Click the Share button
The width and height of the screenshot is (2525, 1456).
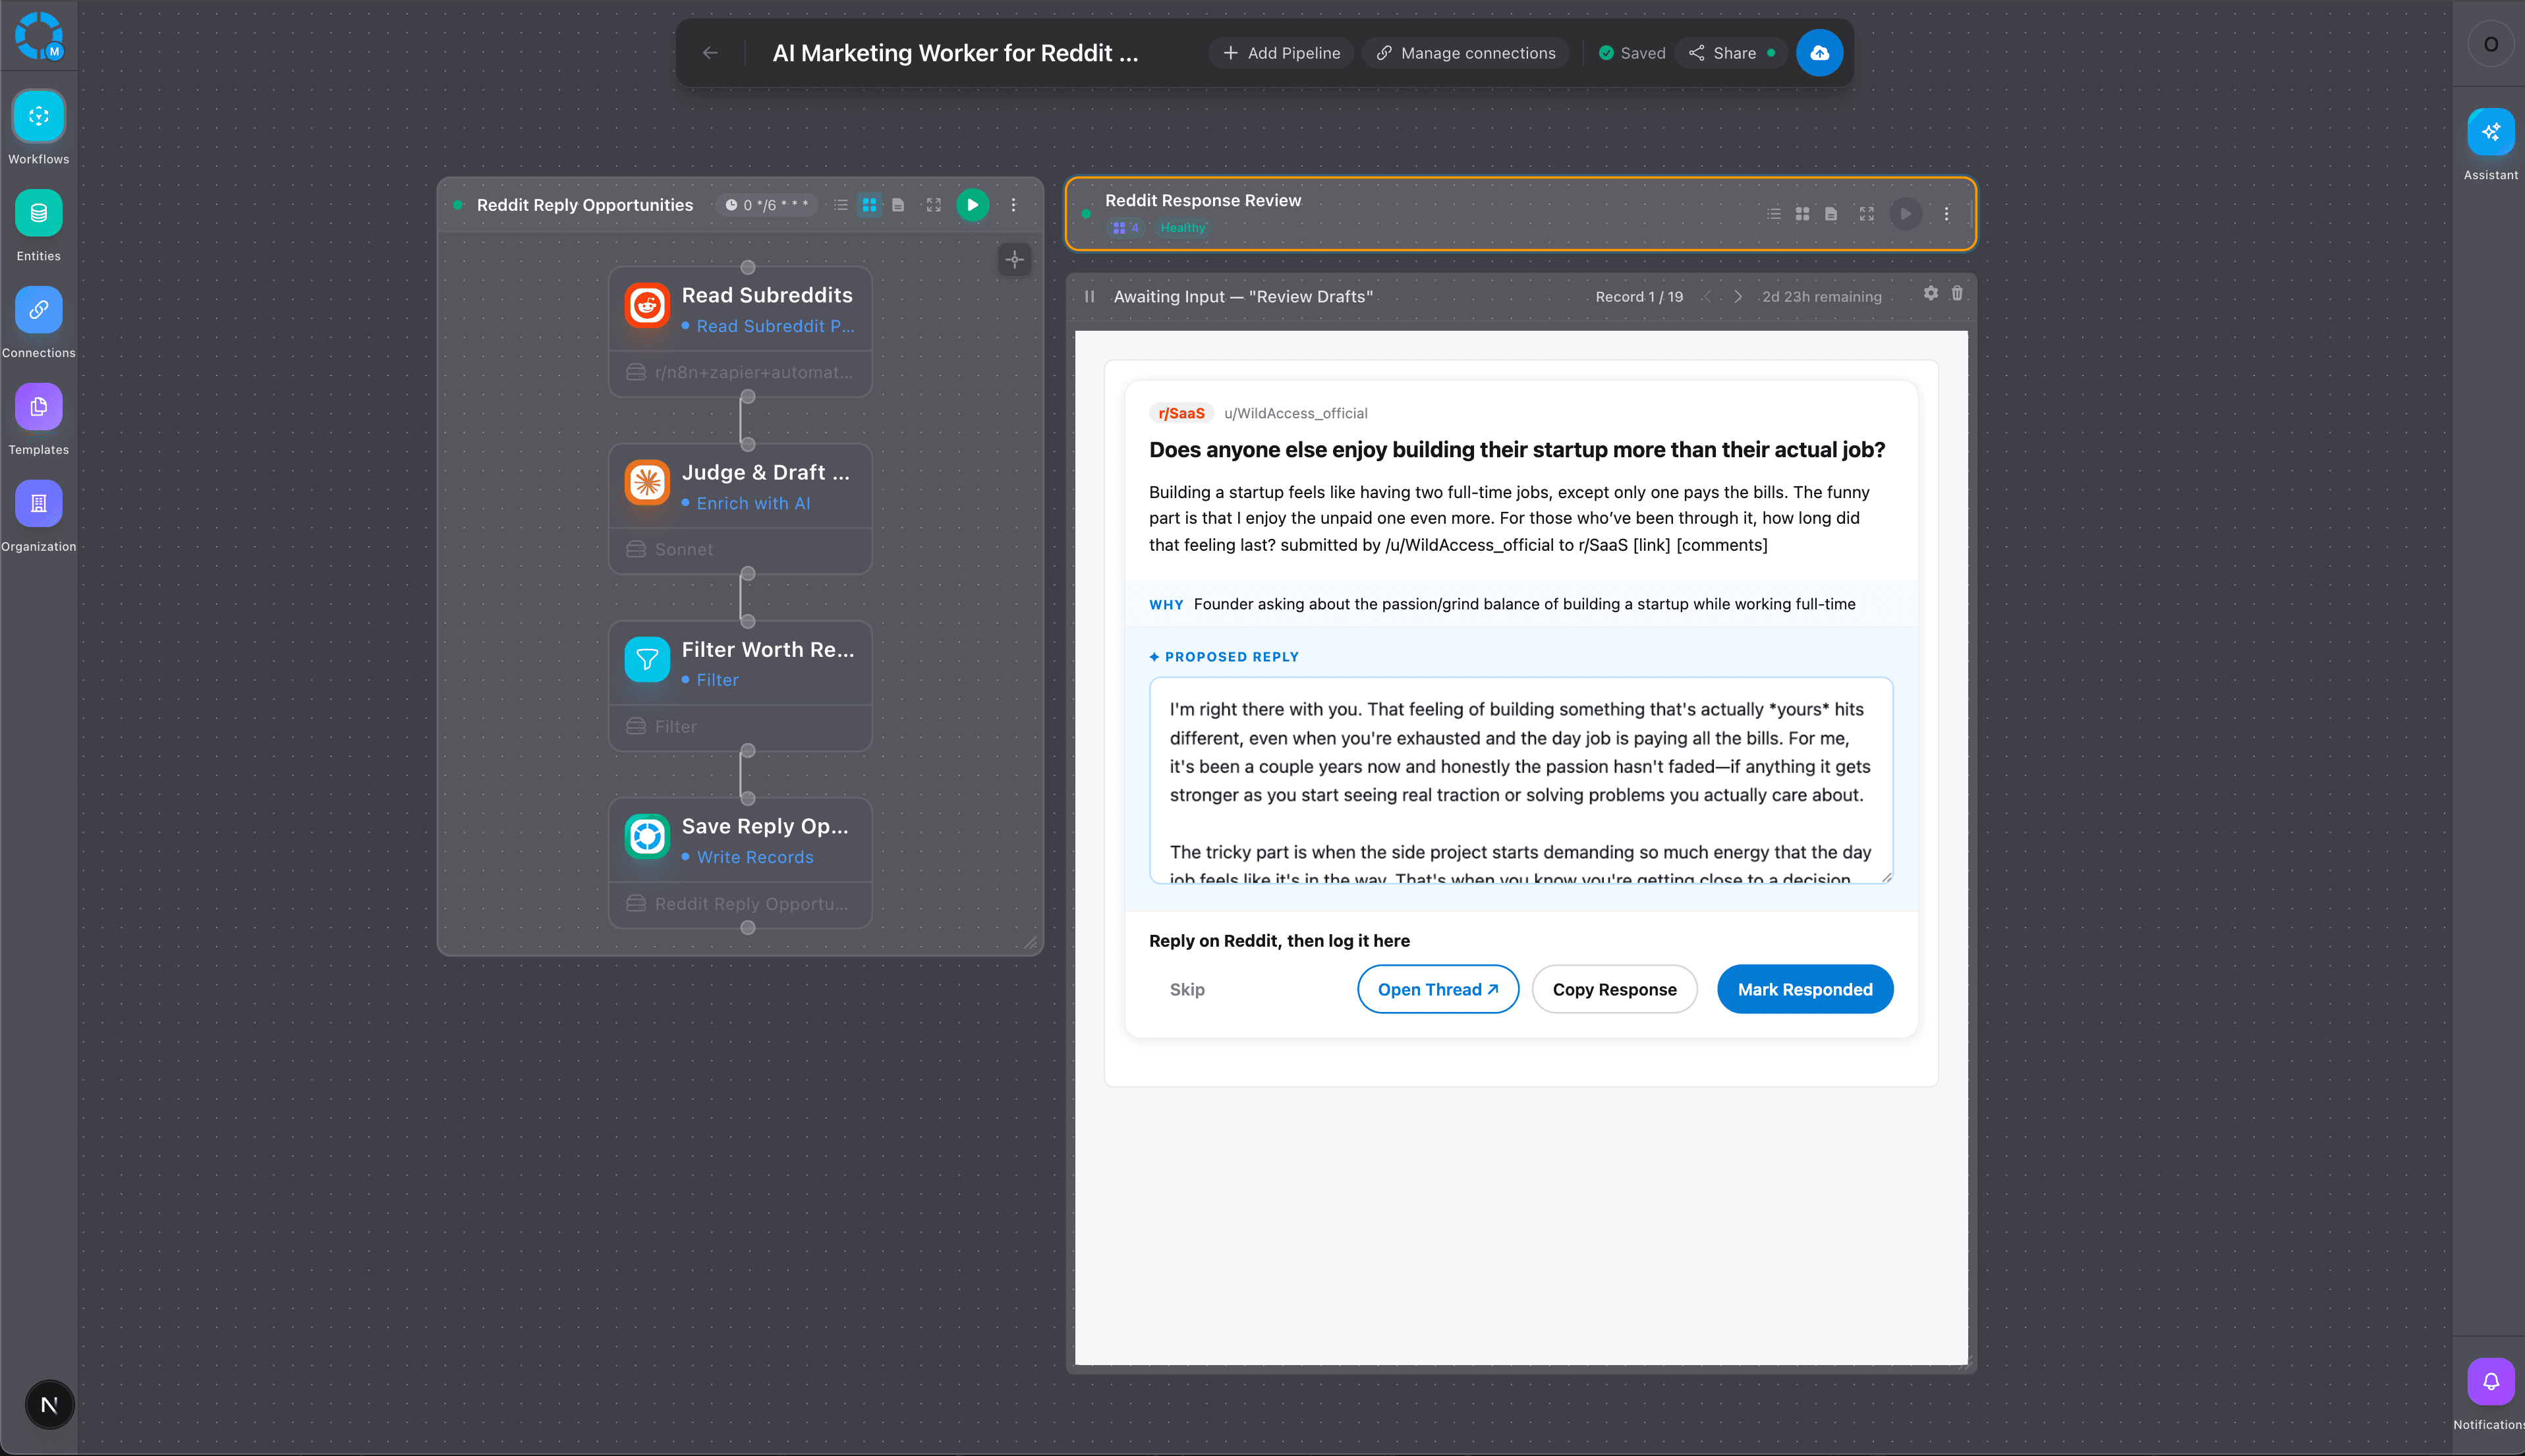click(x=1731, y=53)
